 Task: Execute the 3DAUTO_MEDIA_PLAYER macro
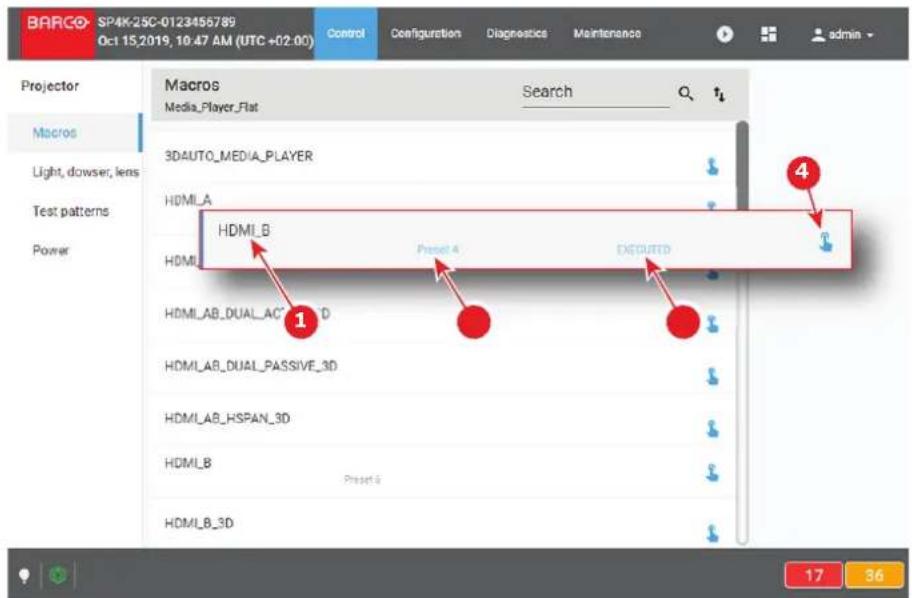pos(712,166)
